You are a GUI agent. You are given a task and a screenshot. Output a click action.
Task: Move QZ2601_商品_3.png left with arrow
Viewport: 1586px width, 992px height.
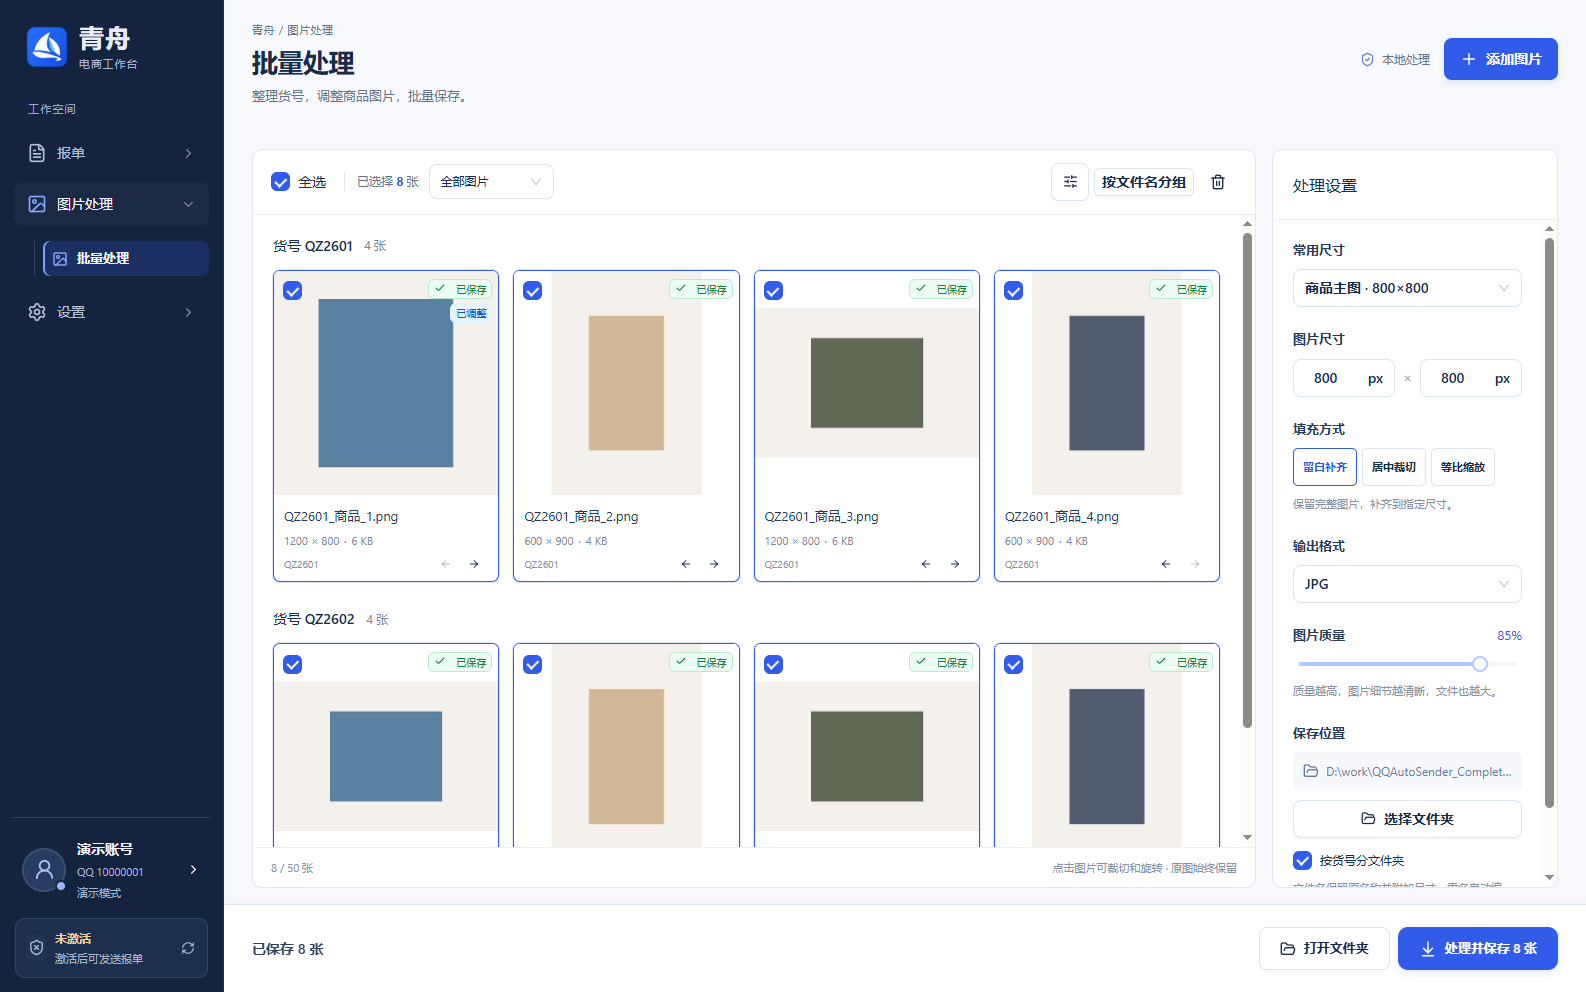point(926,564)
